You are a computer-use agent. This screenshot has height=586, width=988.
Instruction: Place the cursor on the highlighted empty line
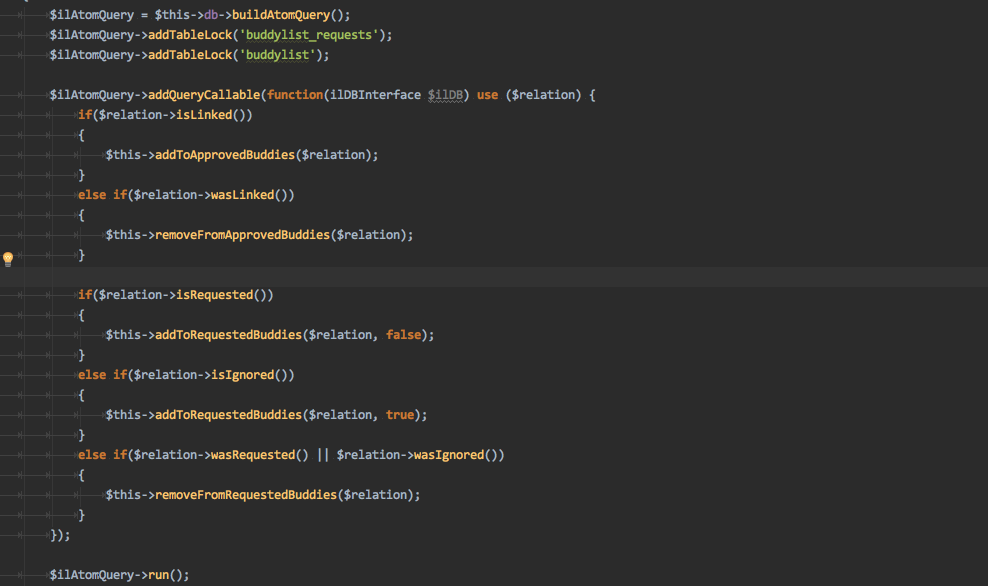coord(400,275)
